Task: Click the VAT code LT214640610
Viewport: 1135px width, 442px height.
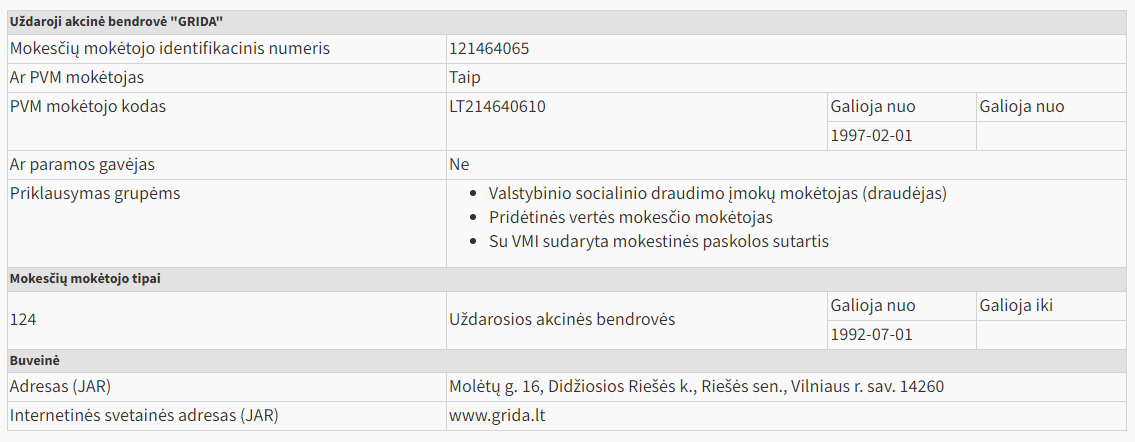Action: (x=497, y=106)
